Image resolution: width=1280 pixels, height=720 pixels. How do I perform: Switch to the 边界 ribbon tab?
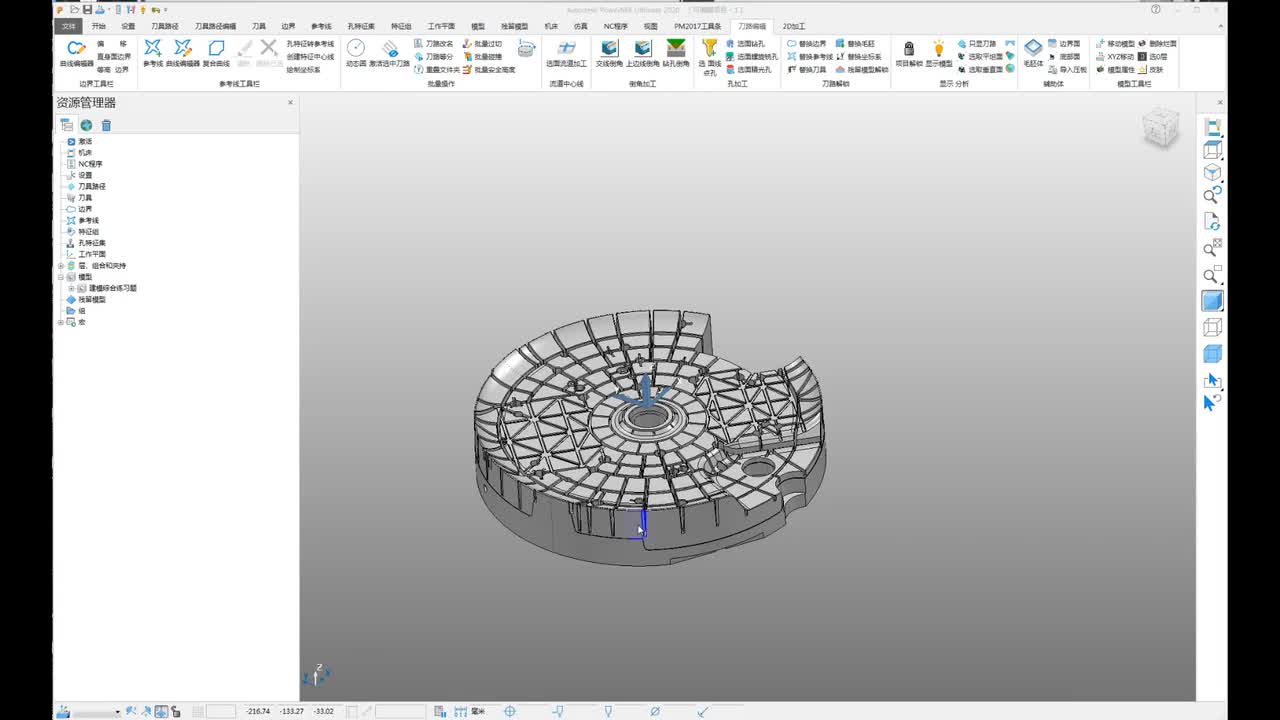point(288,26)
